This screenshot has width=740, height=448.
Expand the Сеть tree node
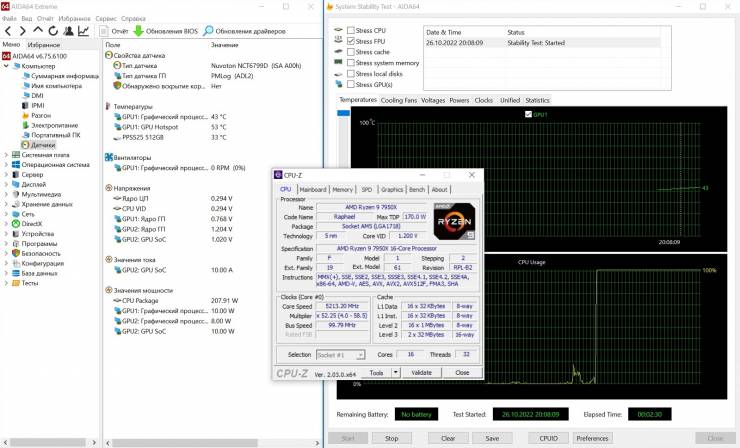pos(6,214)
